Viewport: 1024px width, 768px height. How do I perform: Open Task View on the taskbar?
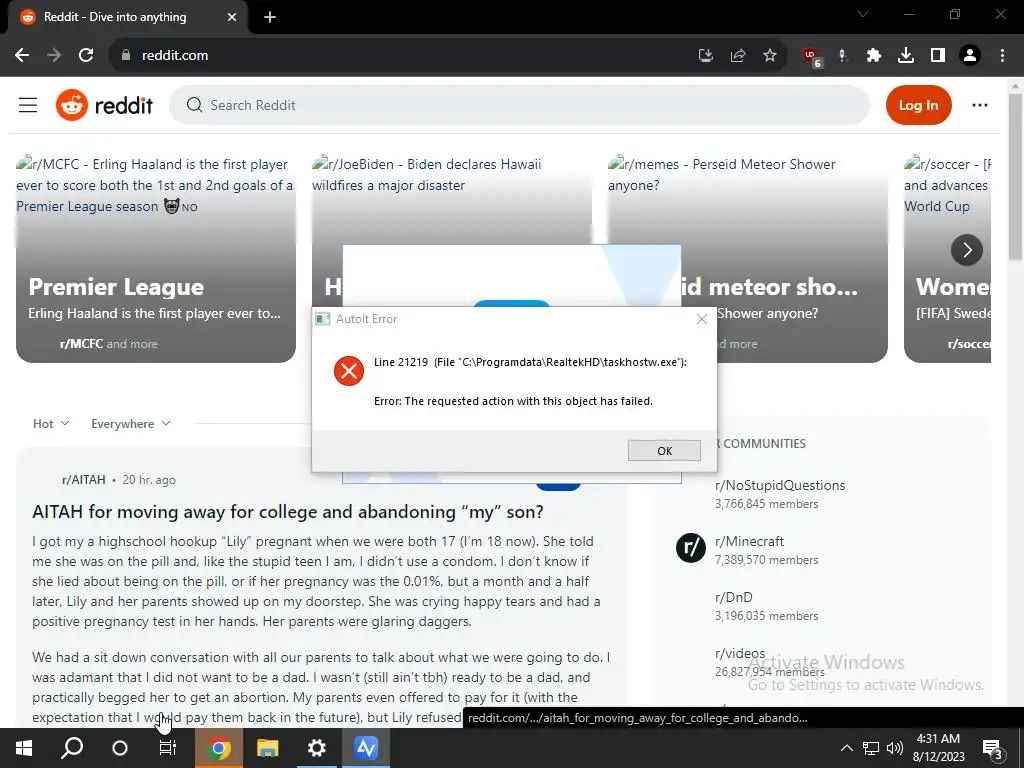click(x=168, y=748)
